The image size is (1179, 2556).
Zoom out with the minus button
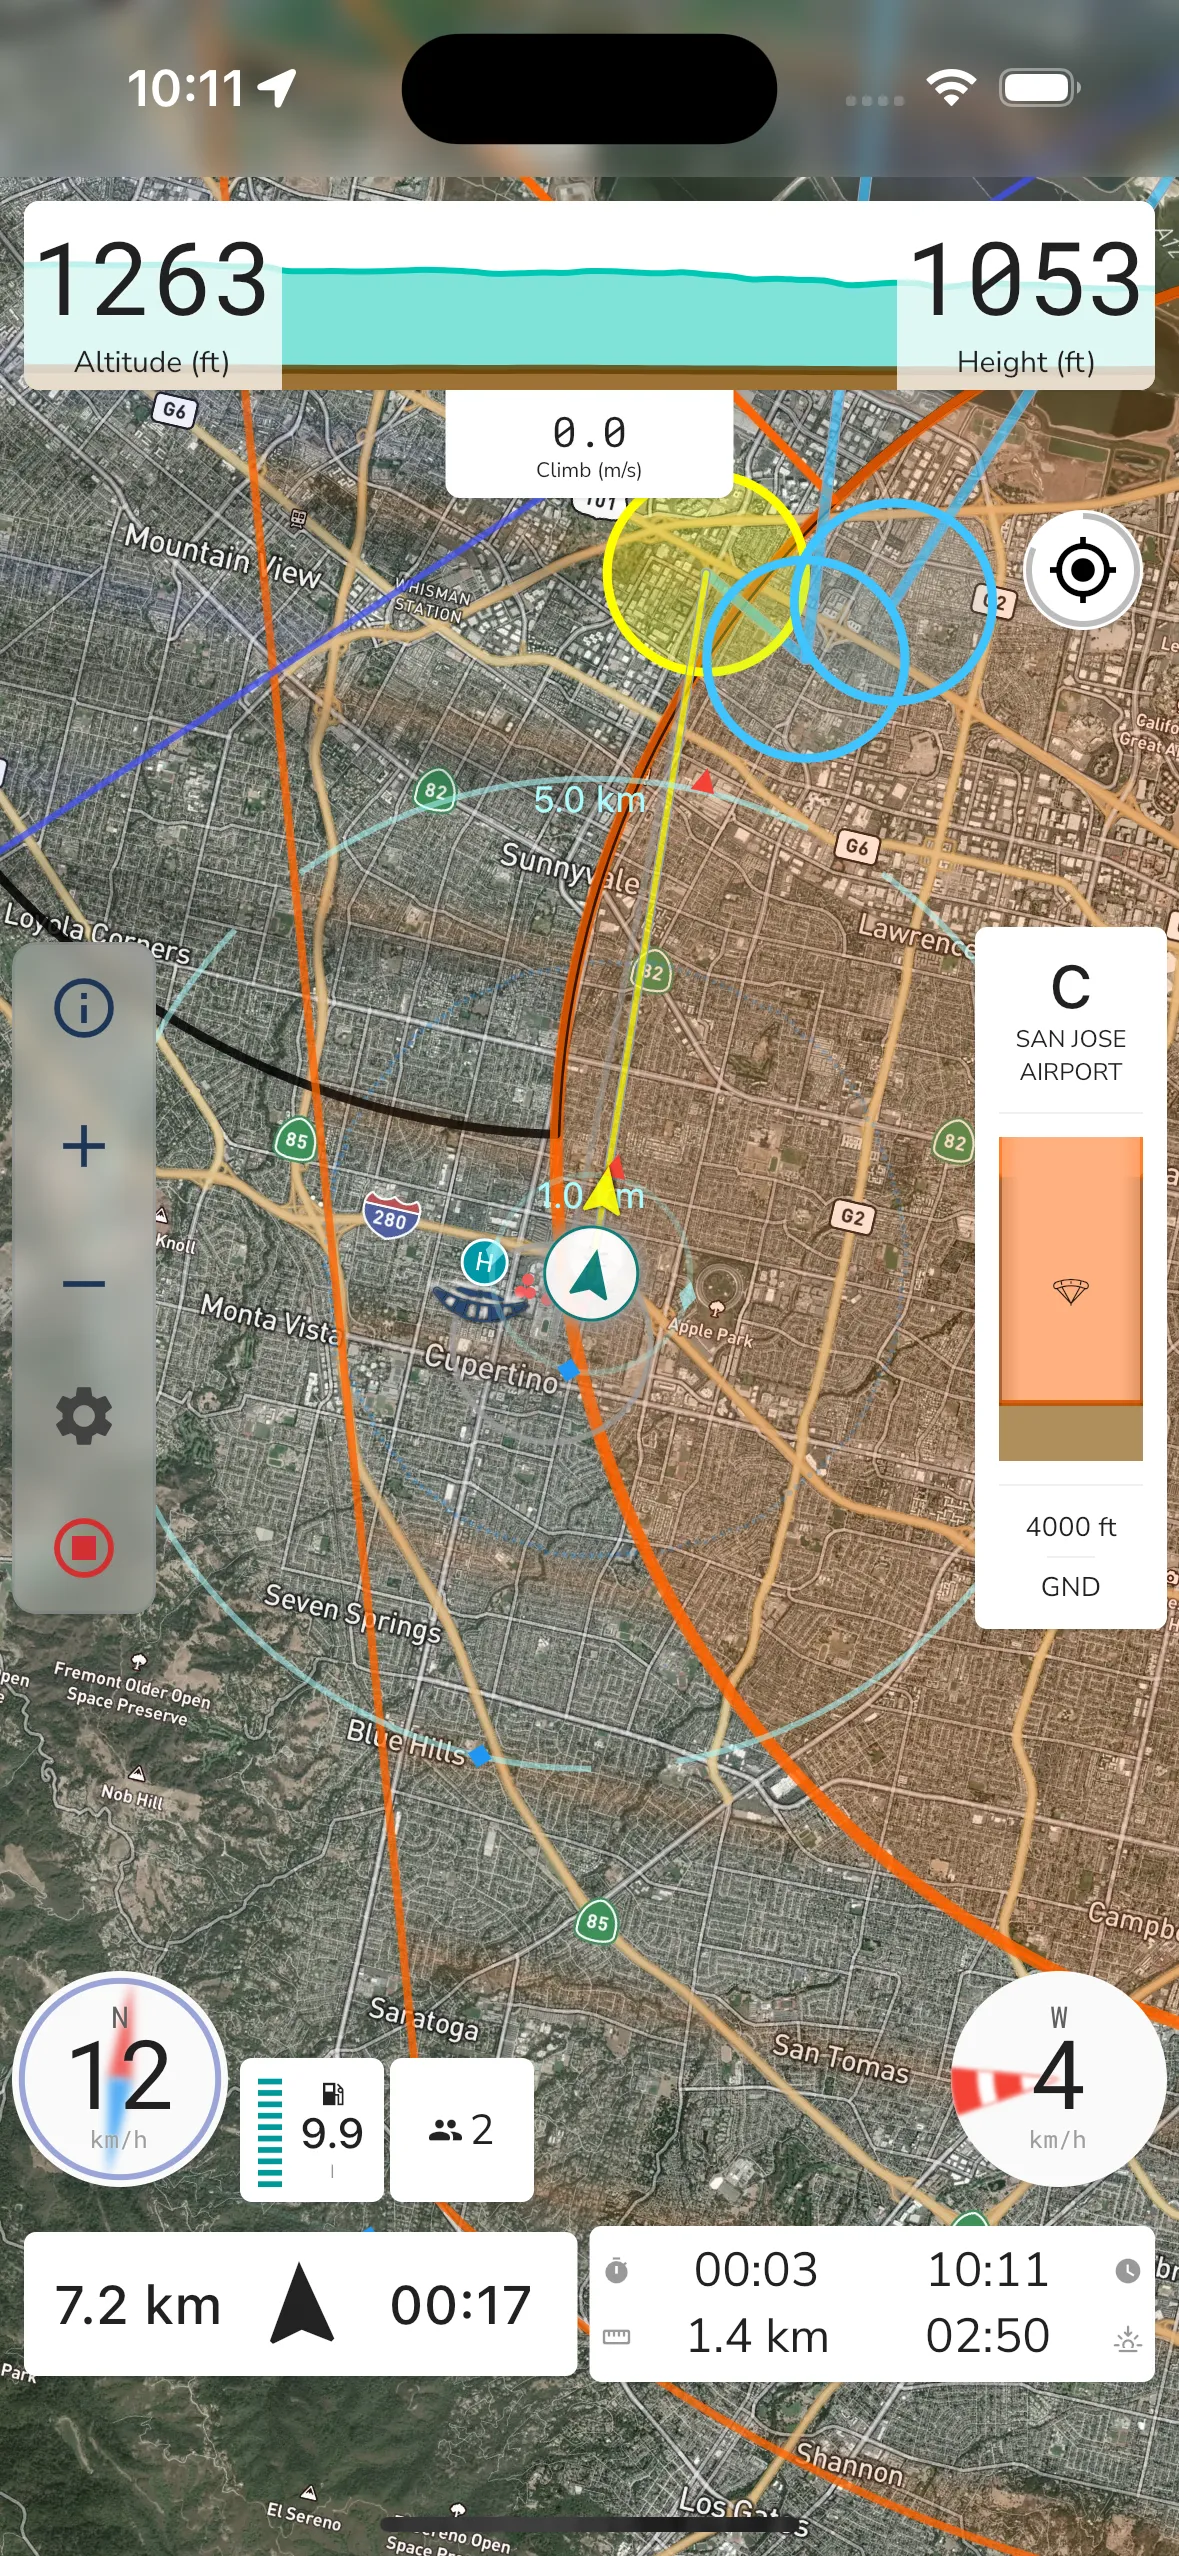point(84,1283)
